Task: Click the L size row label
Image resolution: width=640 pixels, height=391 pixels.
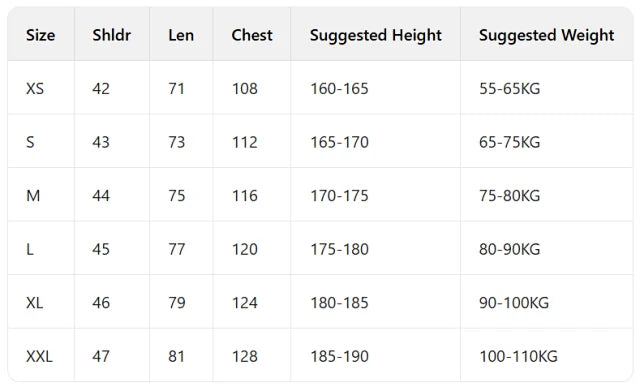Action: (x=30, y=249)
